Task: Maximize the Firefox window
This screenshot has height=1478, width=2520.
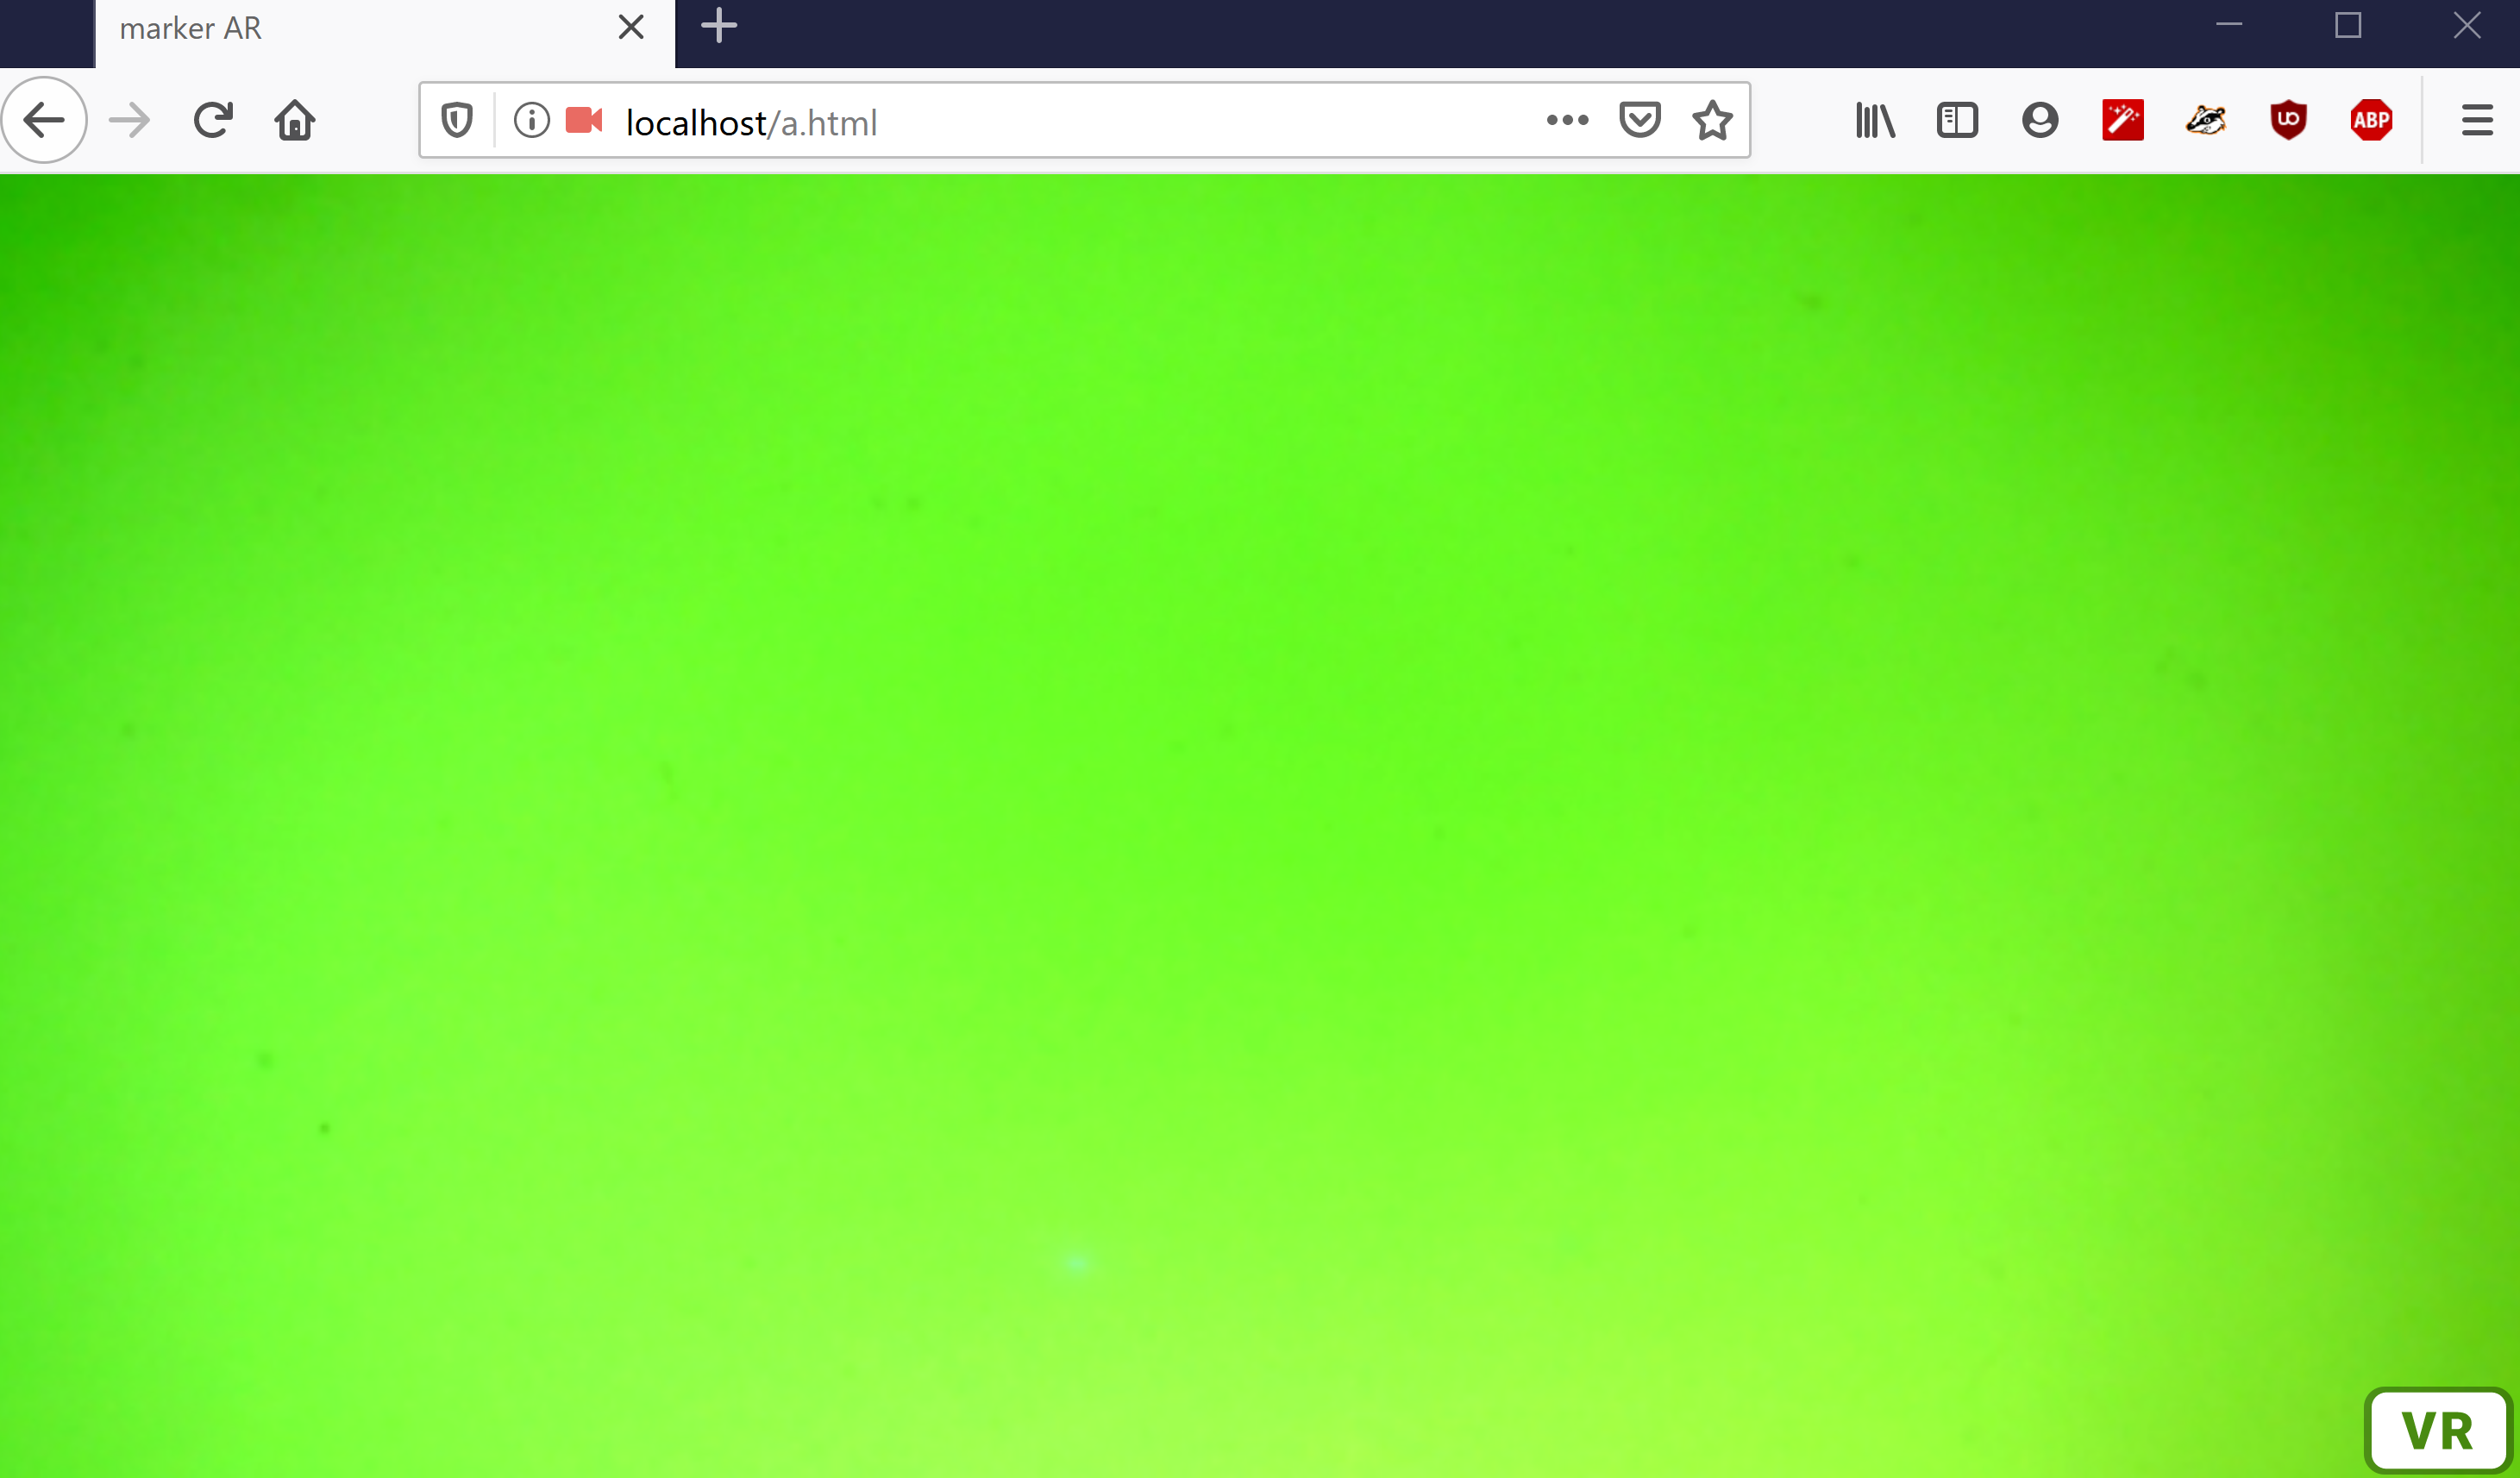Action: point(2348,25)
